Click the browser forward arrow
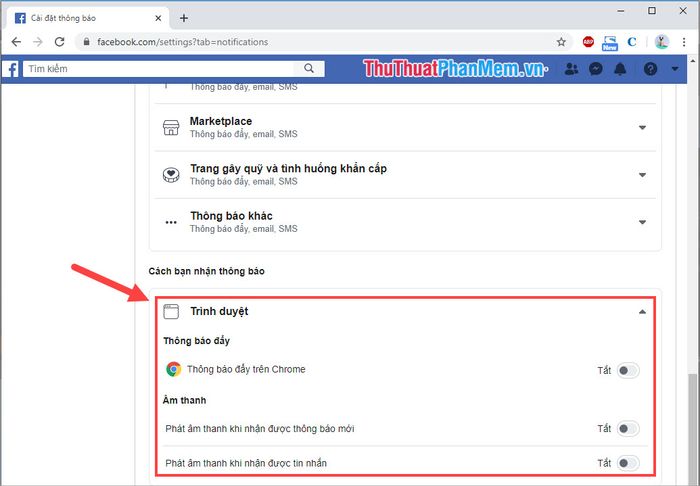The image size is (700, 486). click(x=38, y=42)
